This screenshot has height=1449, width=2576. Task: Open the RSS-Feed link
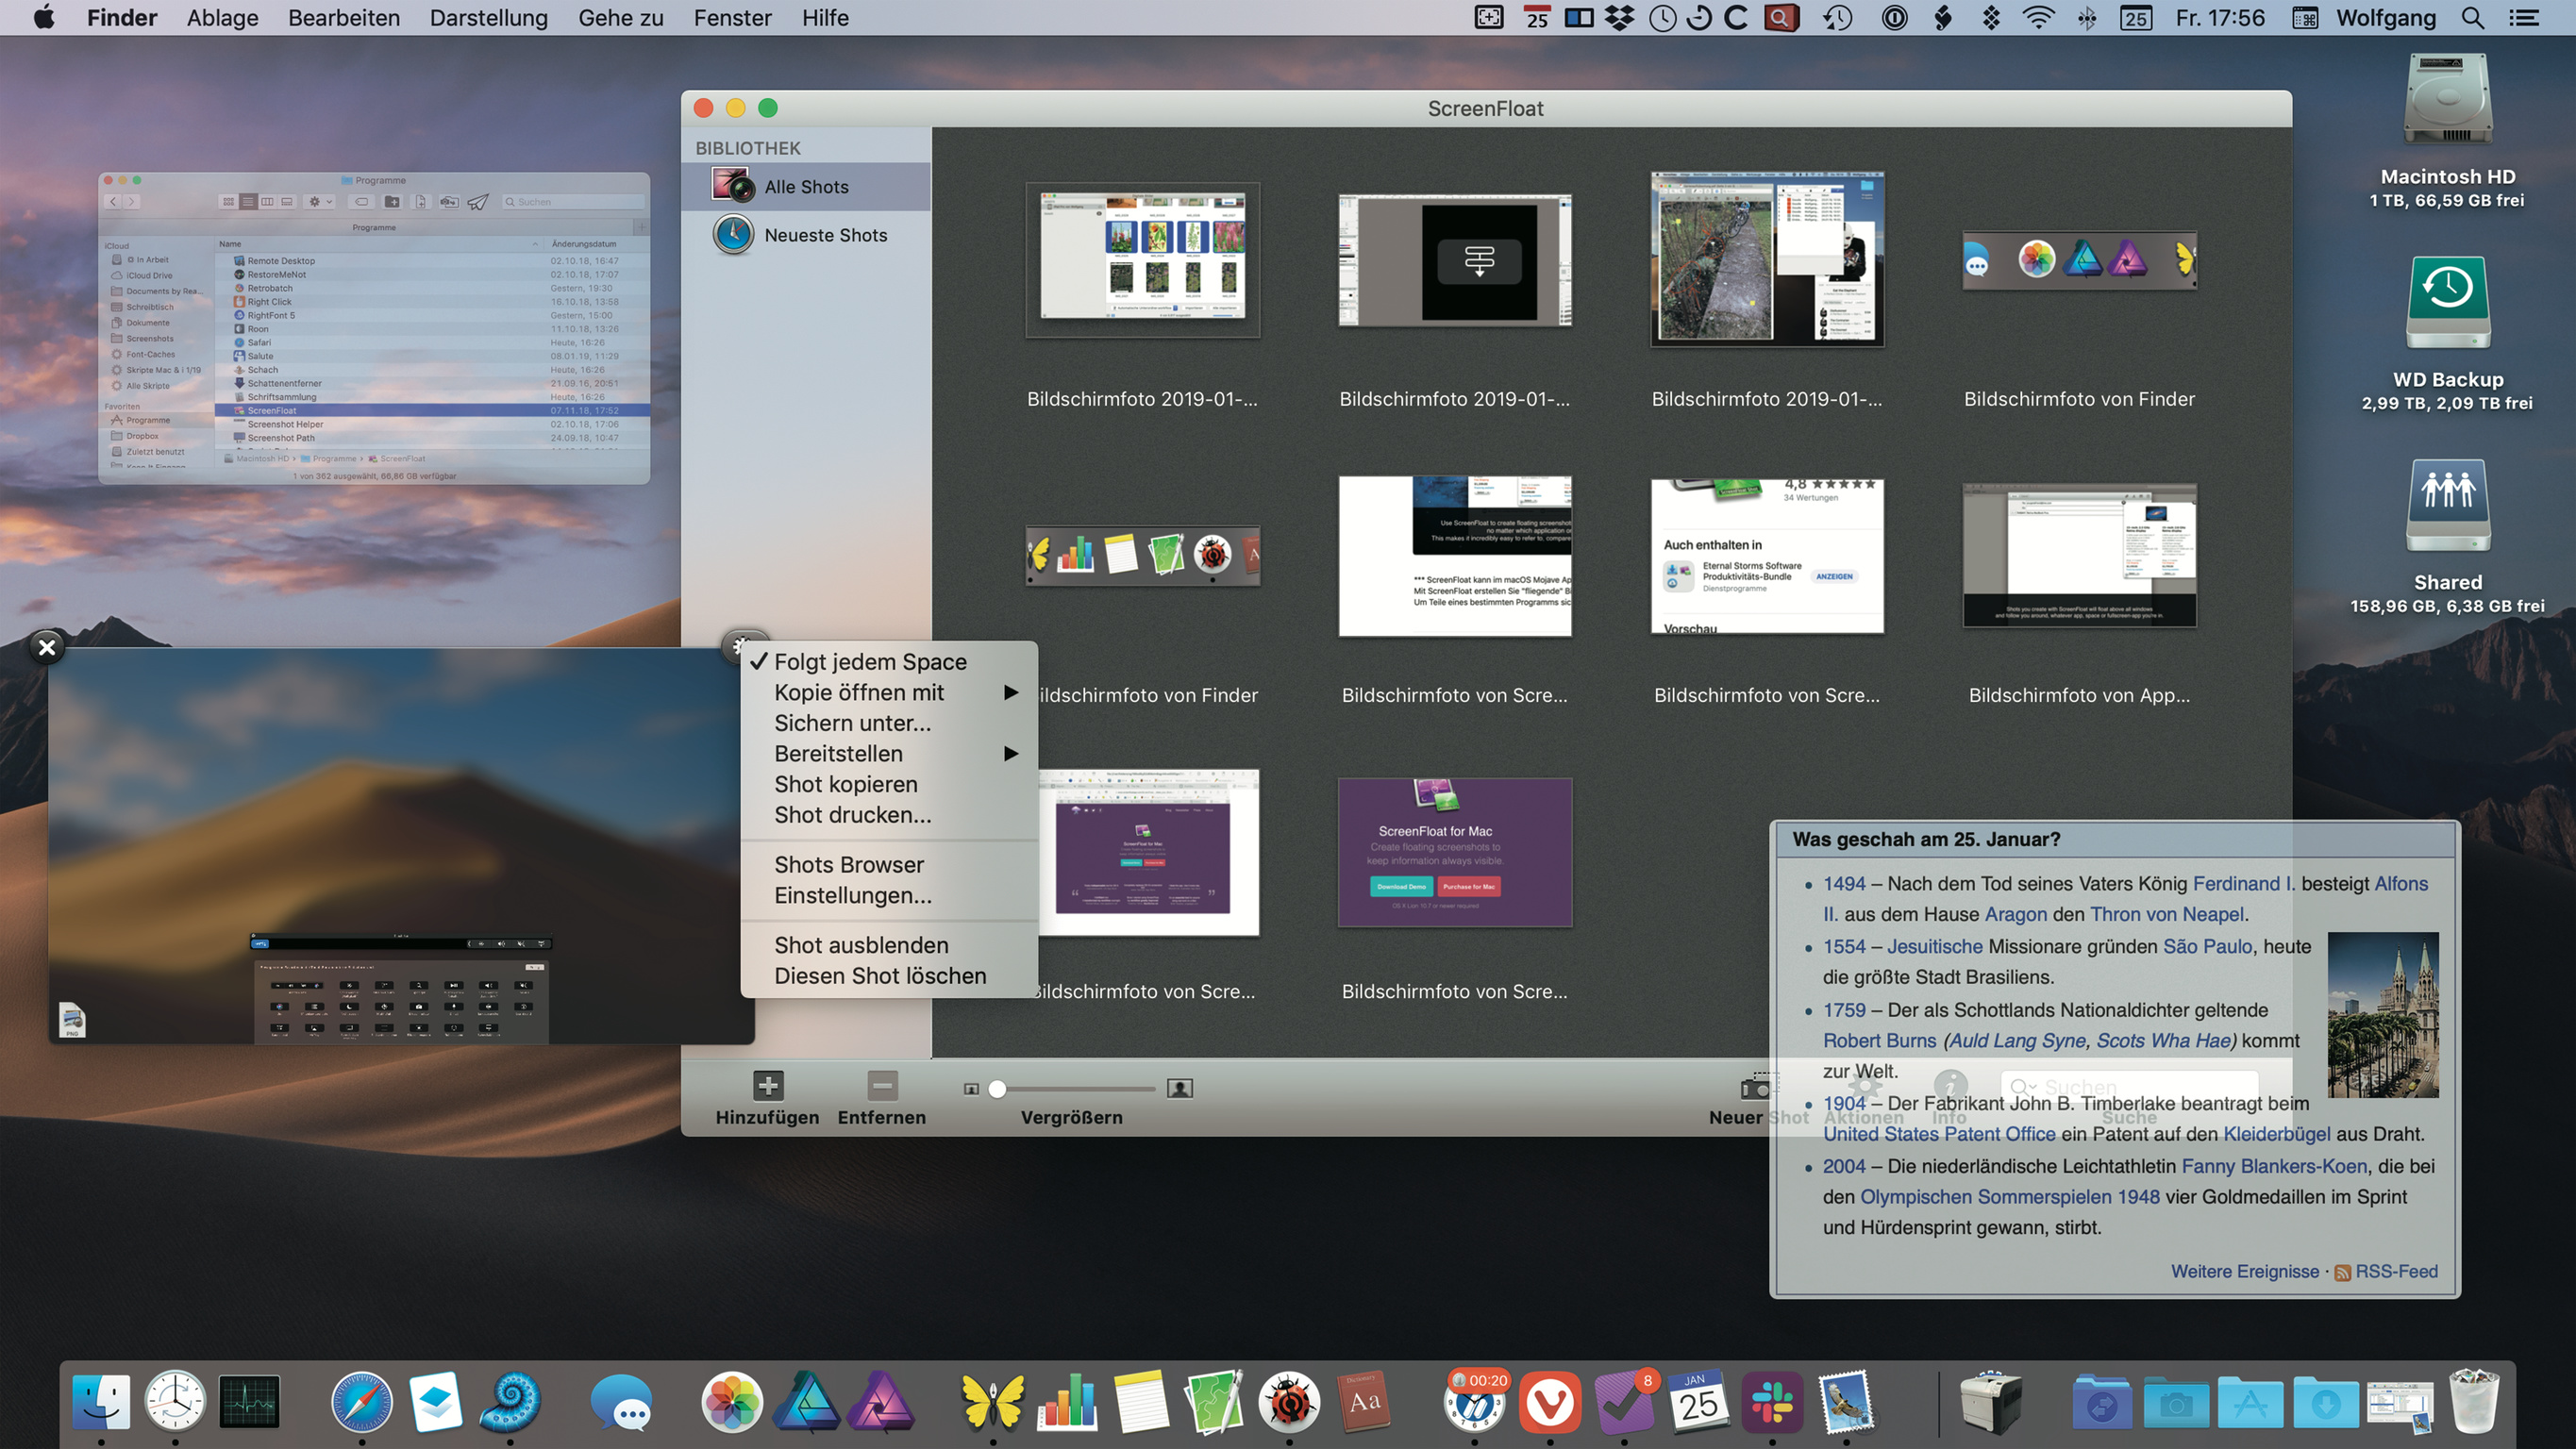2395,1271
